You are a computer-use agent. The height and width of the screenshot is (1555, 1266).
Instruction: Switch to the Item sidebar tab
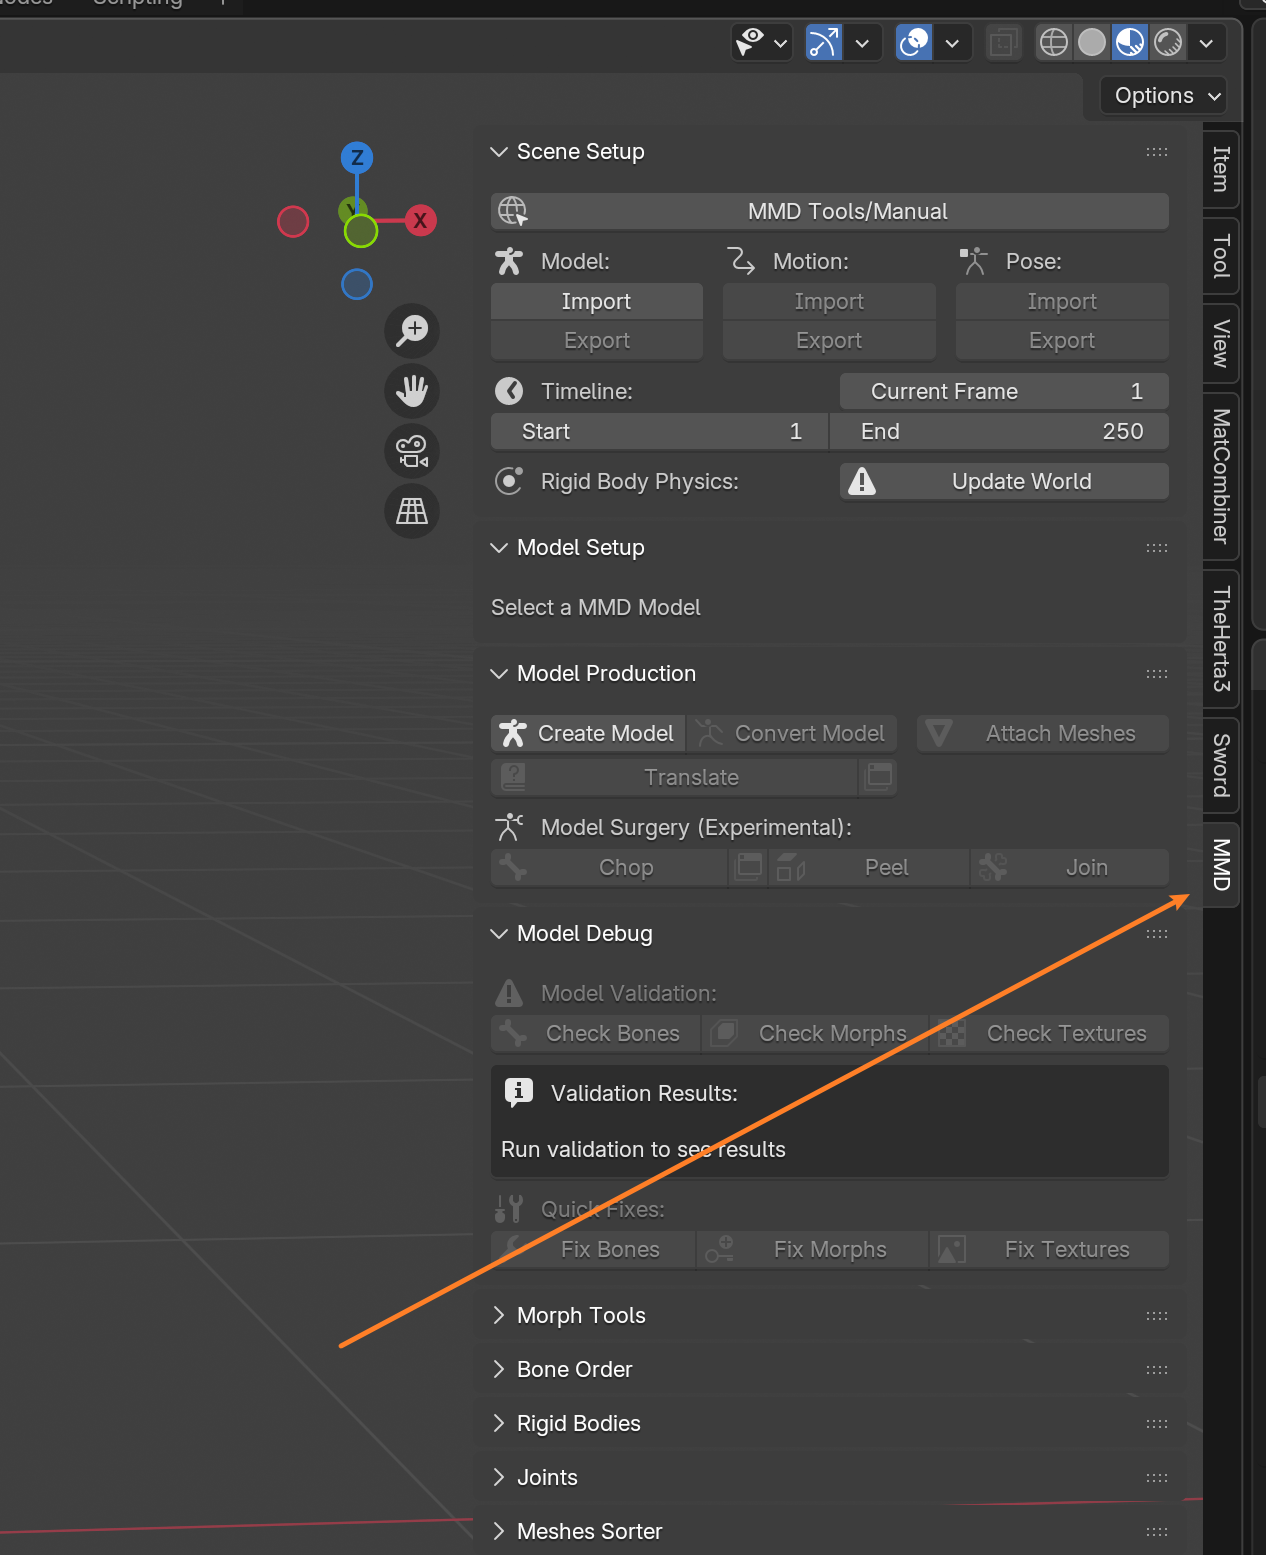click(x=1221, y=169)
